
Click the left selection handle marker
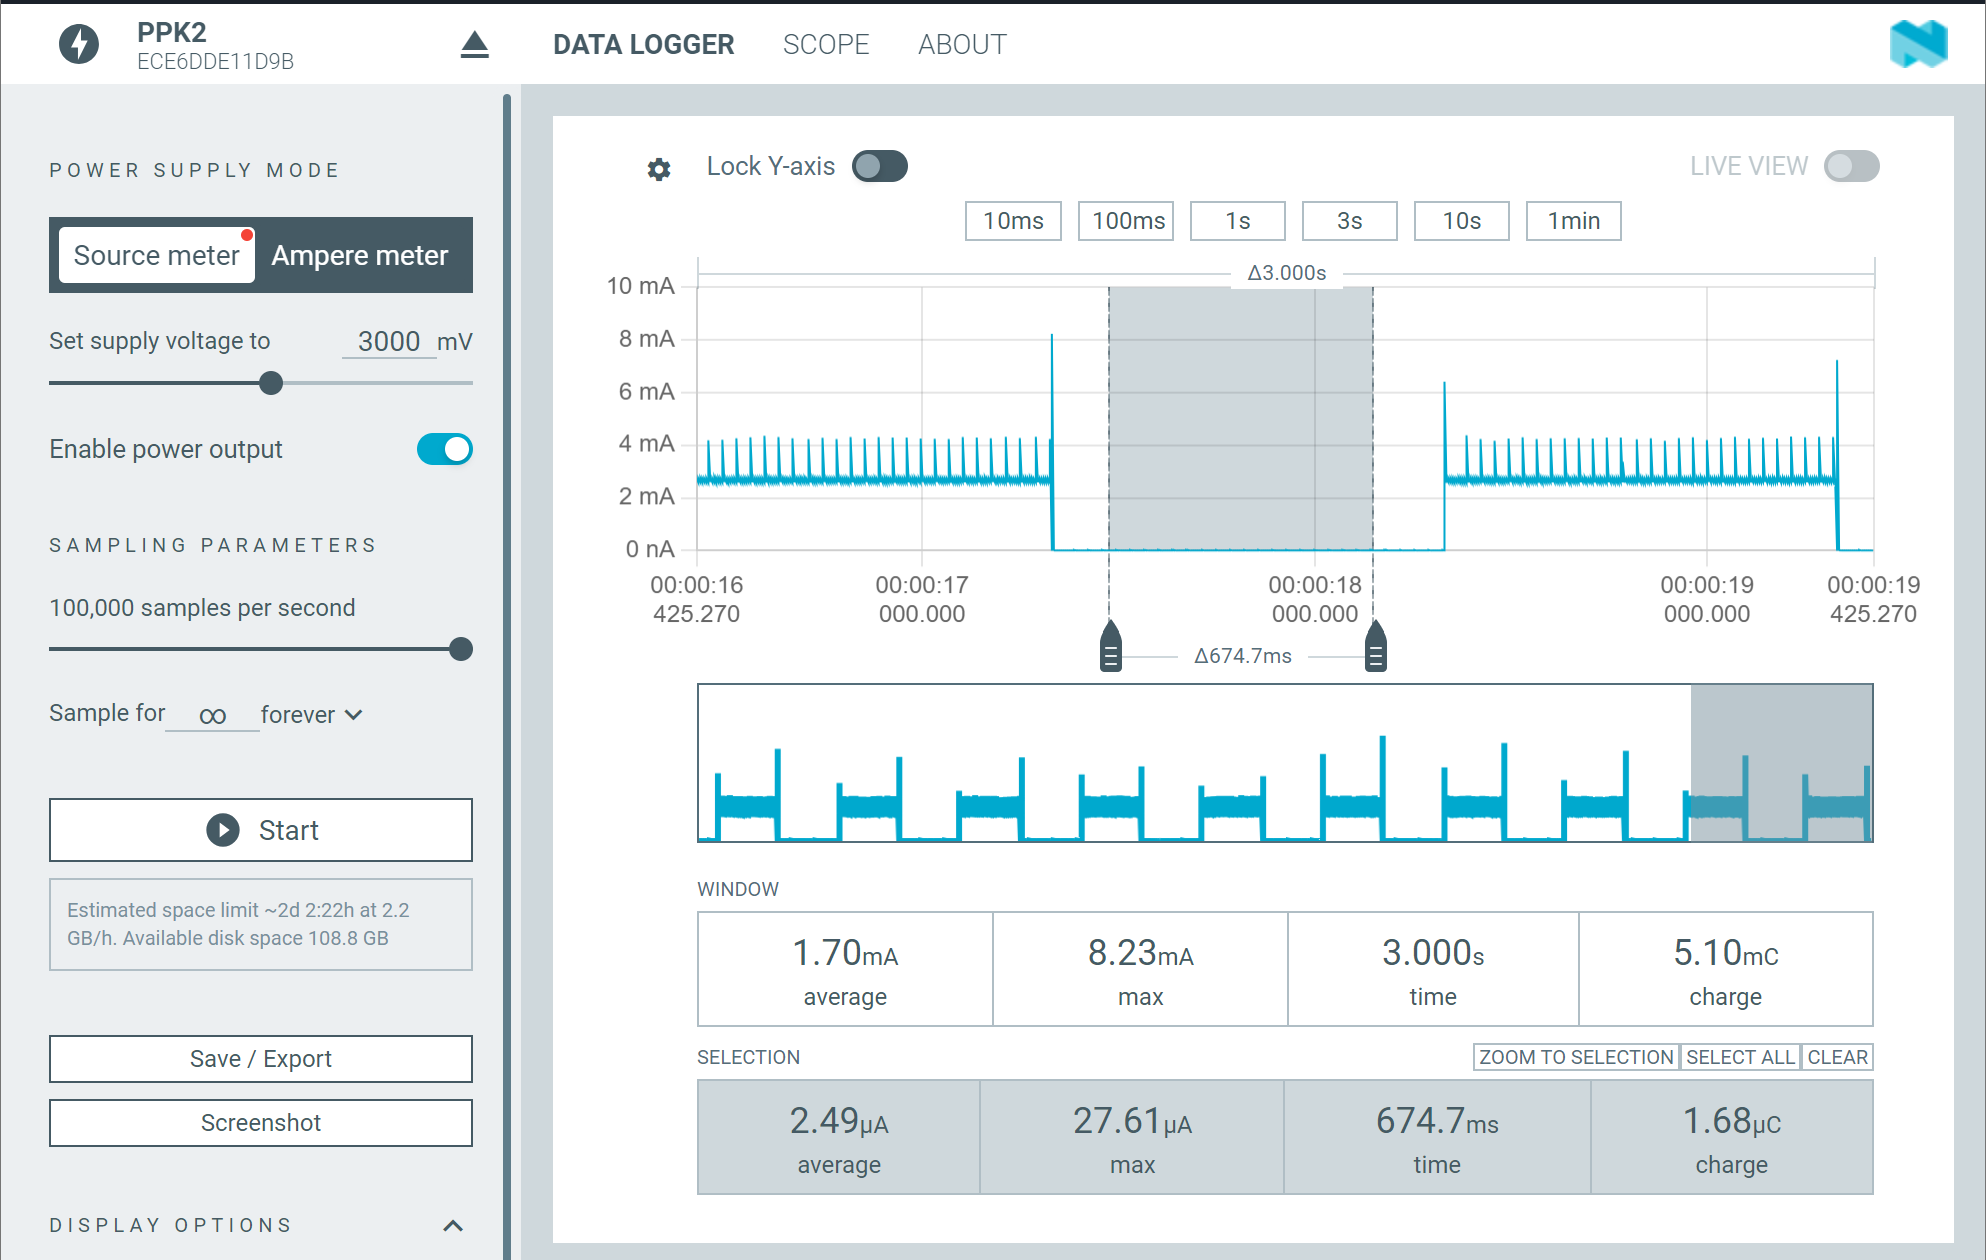click(x=1110, y=647)
